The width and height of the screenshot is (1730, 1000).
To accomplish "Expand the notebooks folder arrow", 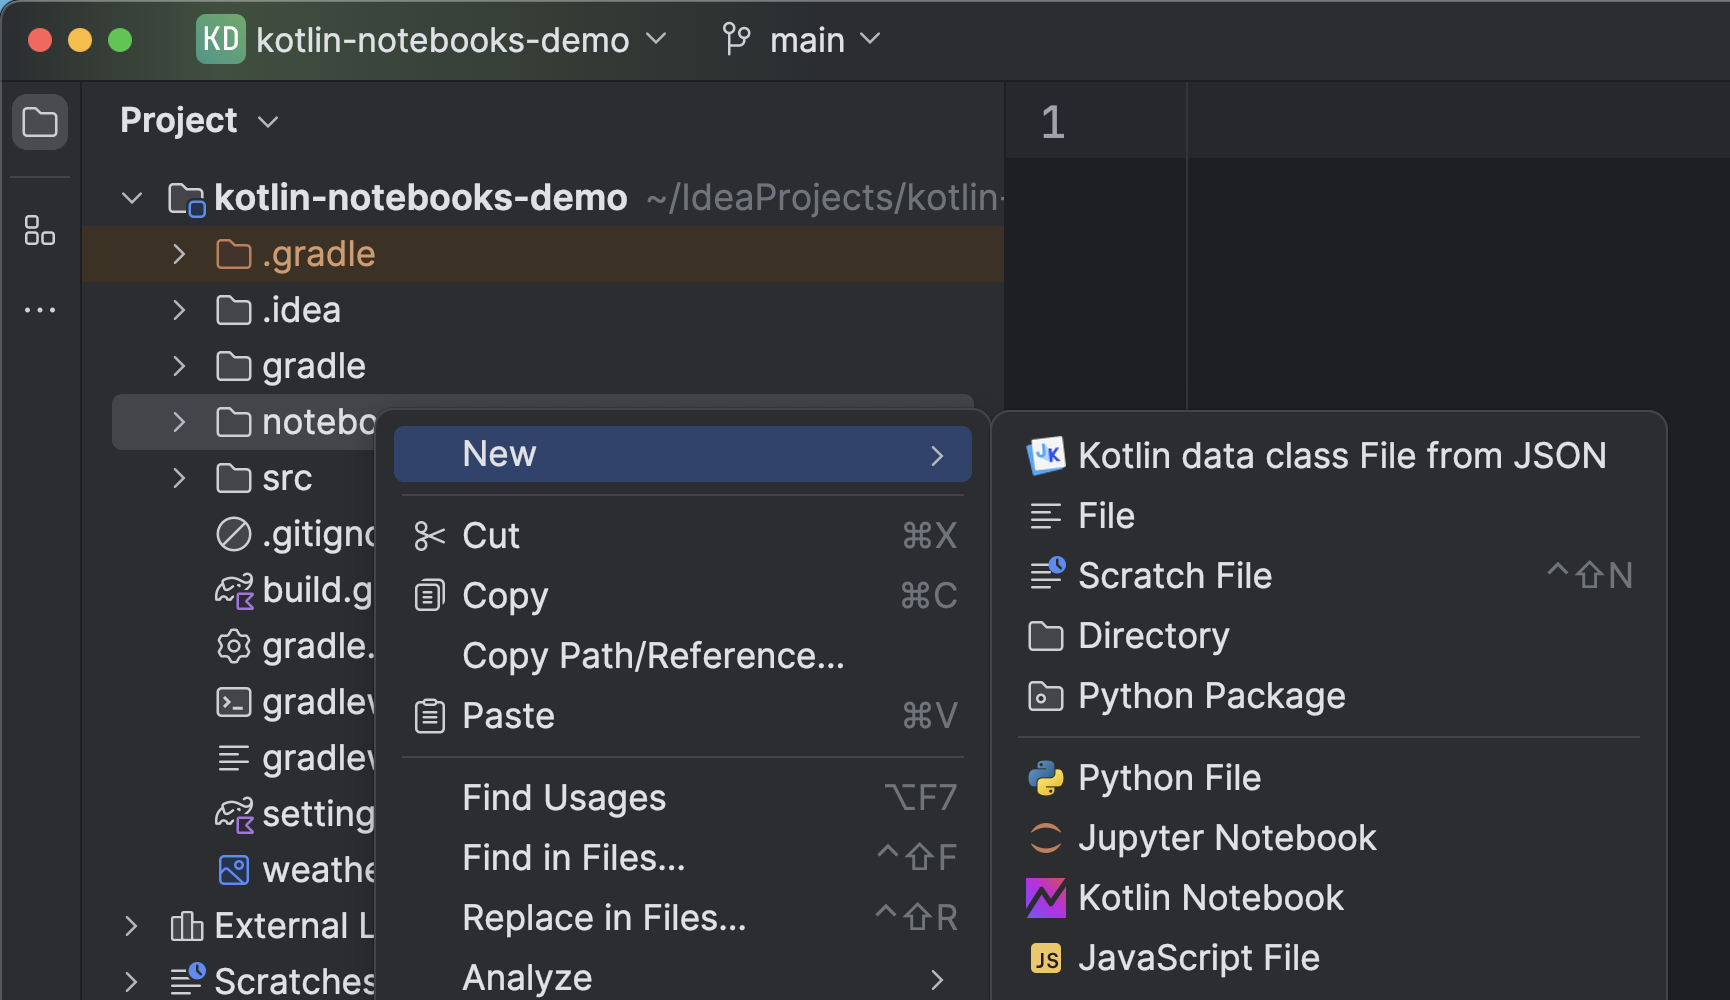I will tap(179, 422).
